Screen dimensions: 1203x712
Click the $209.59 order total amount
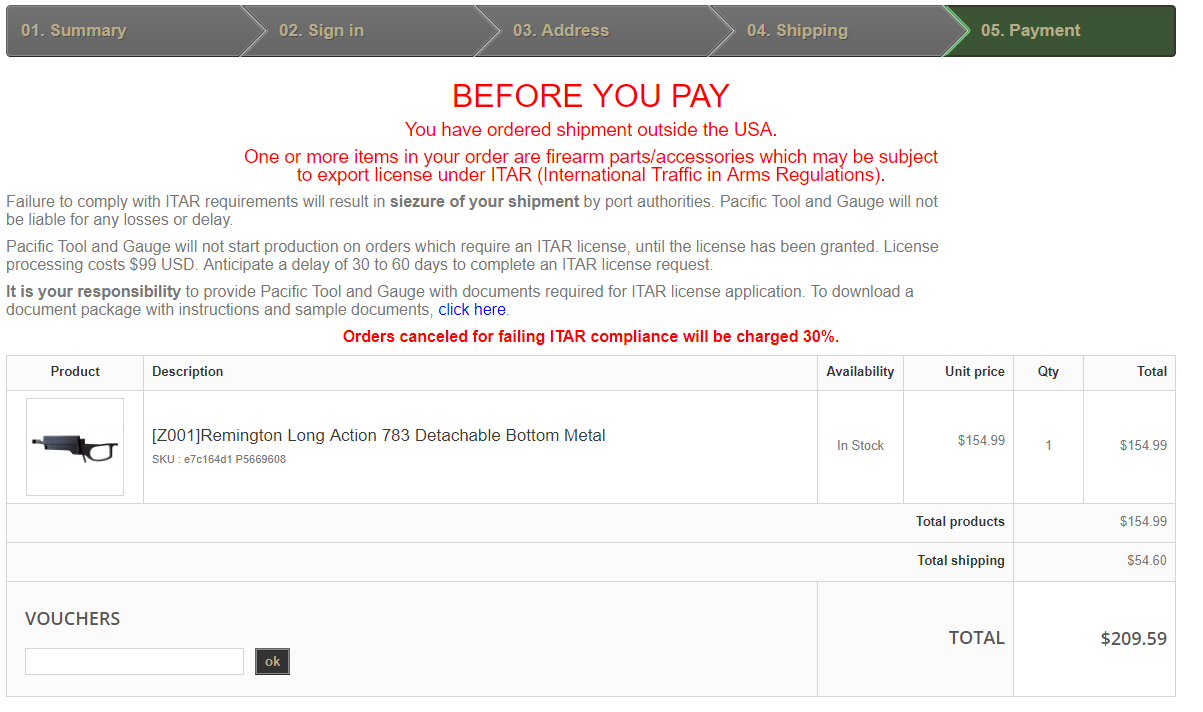[1133, 638]
